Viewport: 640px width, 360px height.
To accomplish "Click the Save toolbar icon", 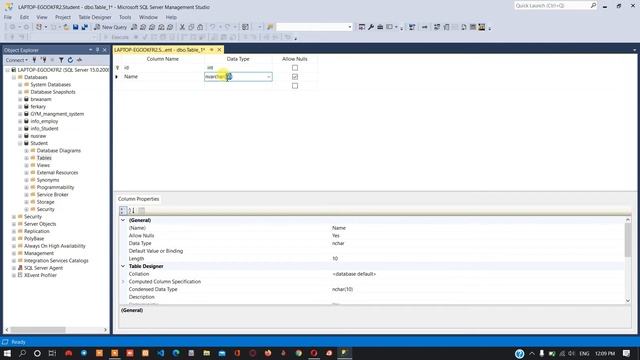I will point(76,27).
